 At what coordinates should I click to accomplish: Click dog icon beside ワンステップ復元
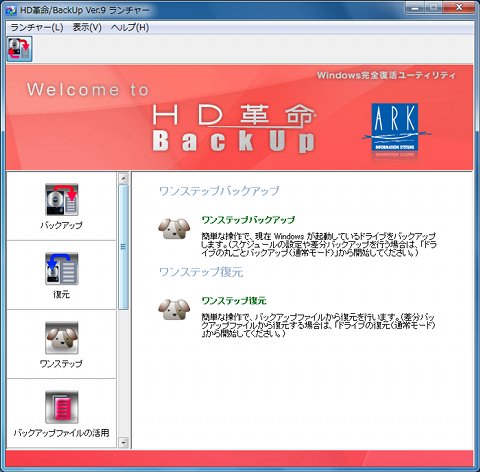174,310
